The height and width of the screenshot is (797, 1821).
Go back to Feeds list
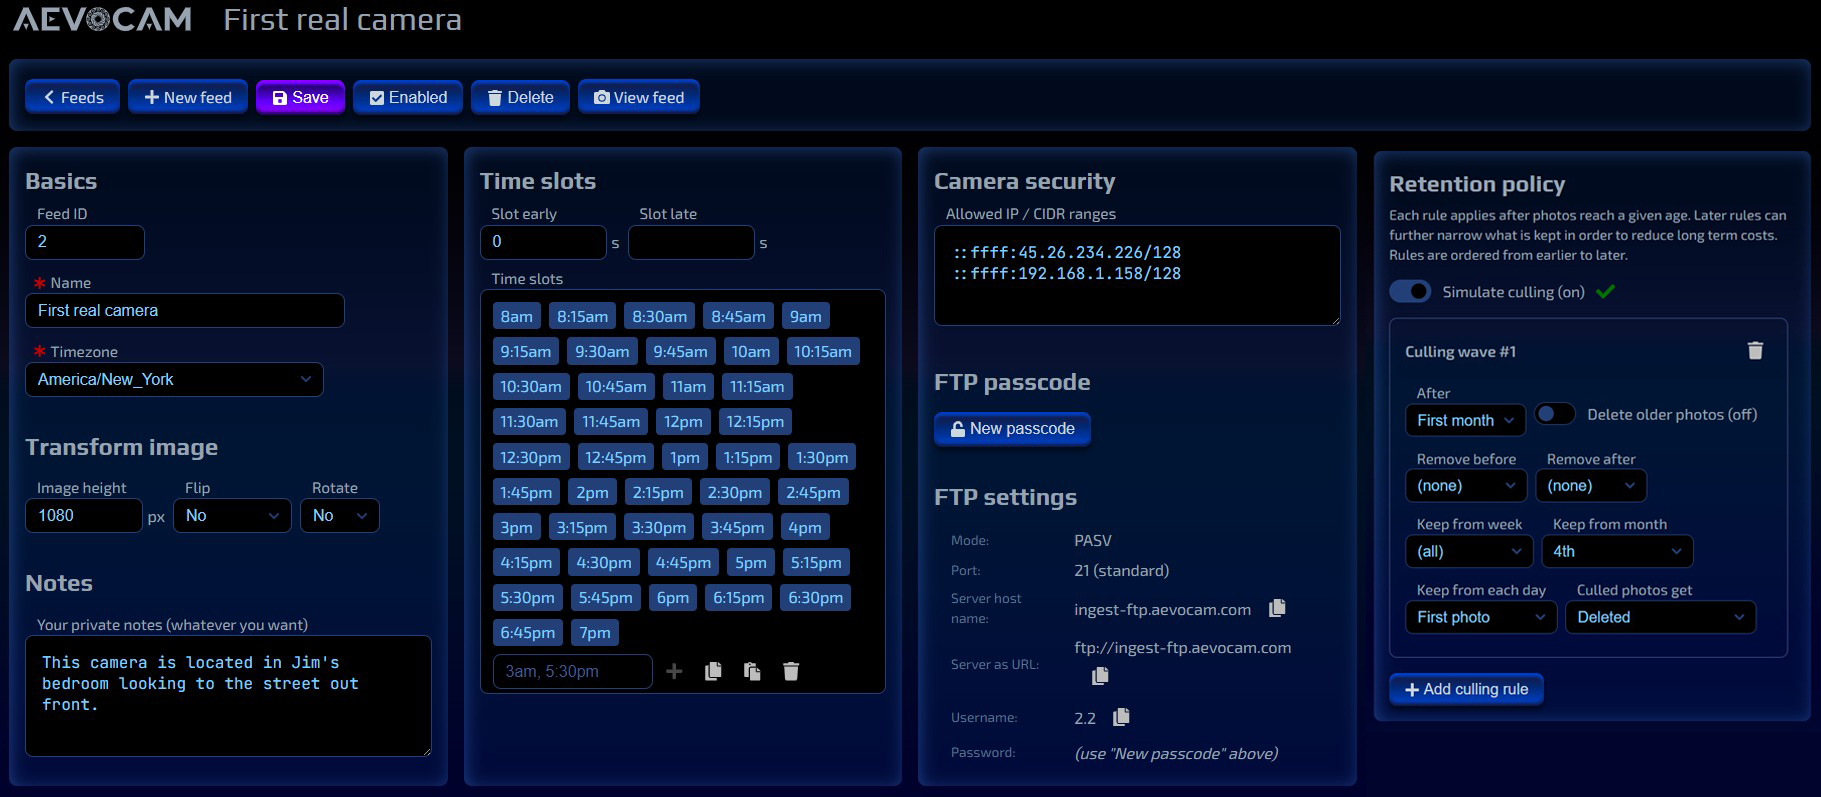(73, 97)
